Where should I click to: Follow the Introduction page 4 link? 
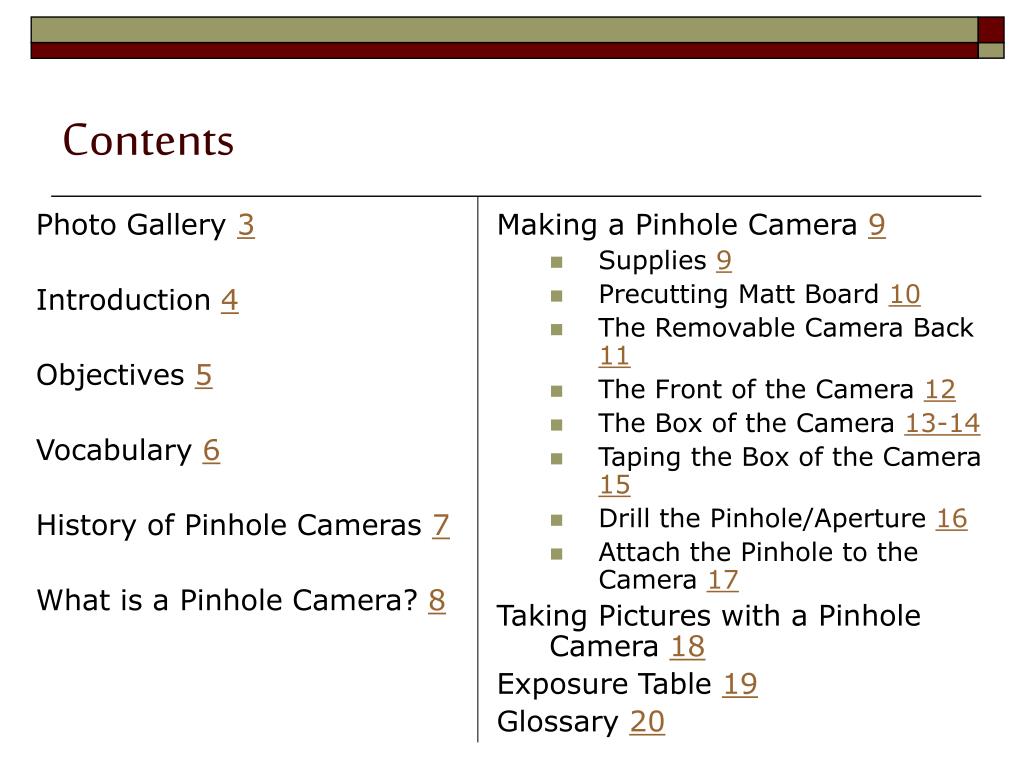230,300
